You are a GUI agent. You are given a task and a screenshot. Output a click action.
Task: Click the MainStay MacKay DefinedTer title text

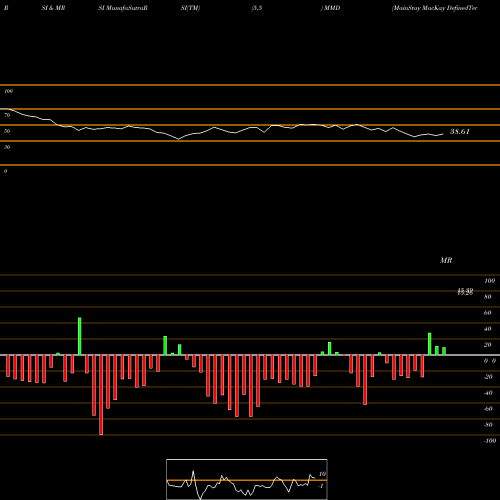click(x=435, y=8)
